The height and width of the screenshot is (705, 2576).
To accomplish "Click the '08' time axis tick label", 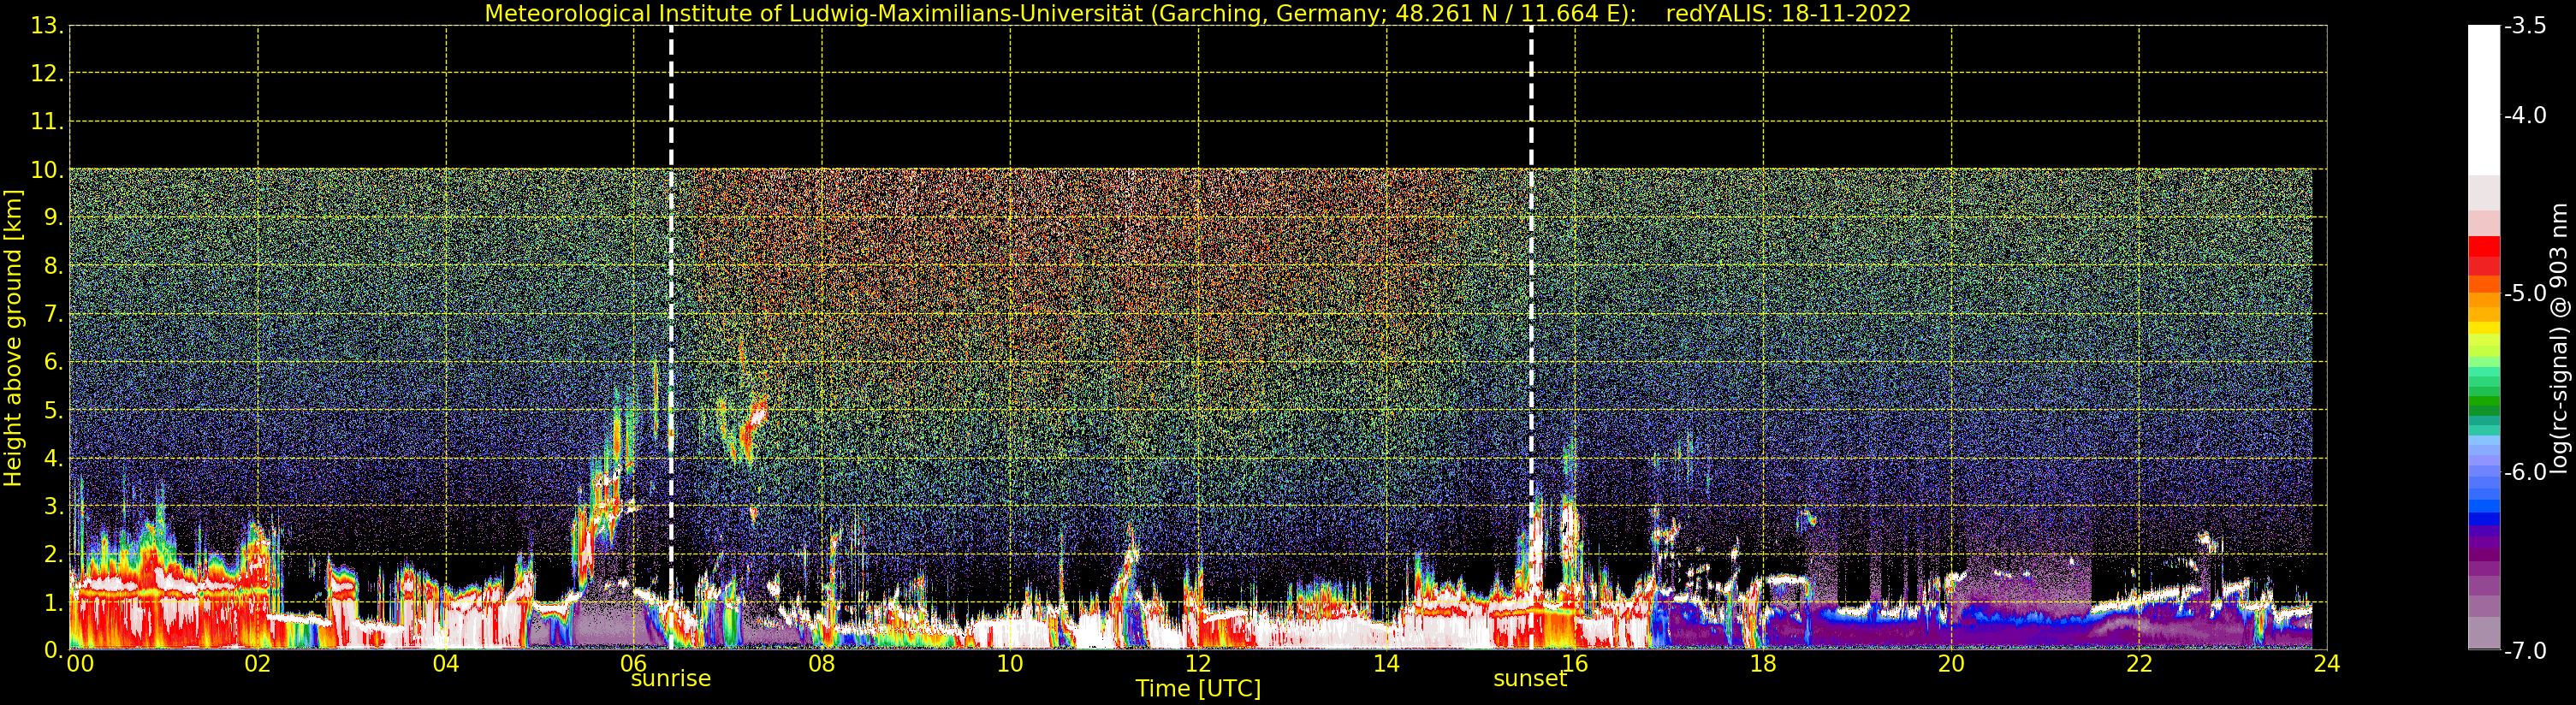I will [x=822, y=664].
